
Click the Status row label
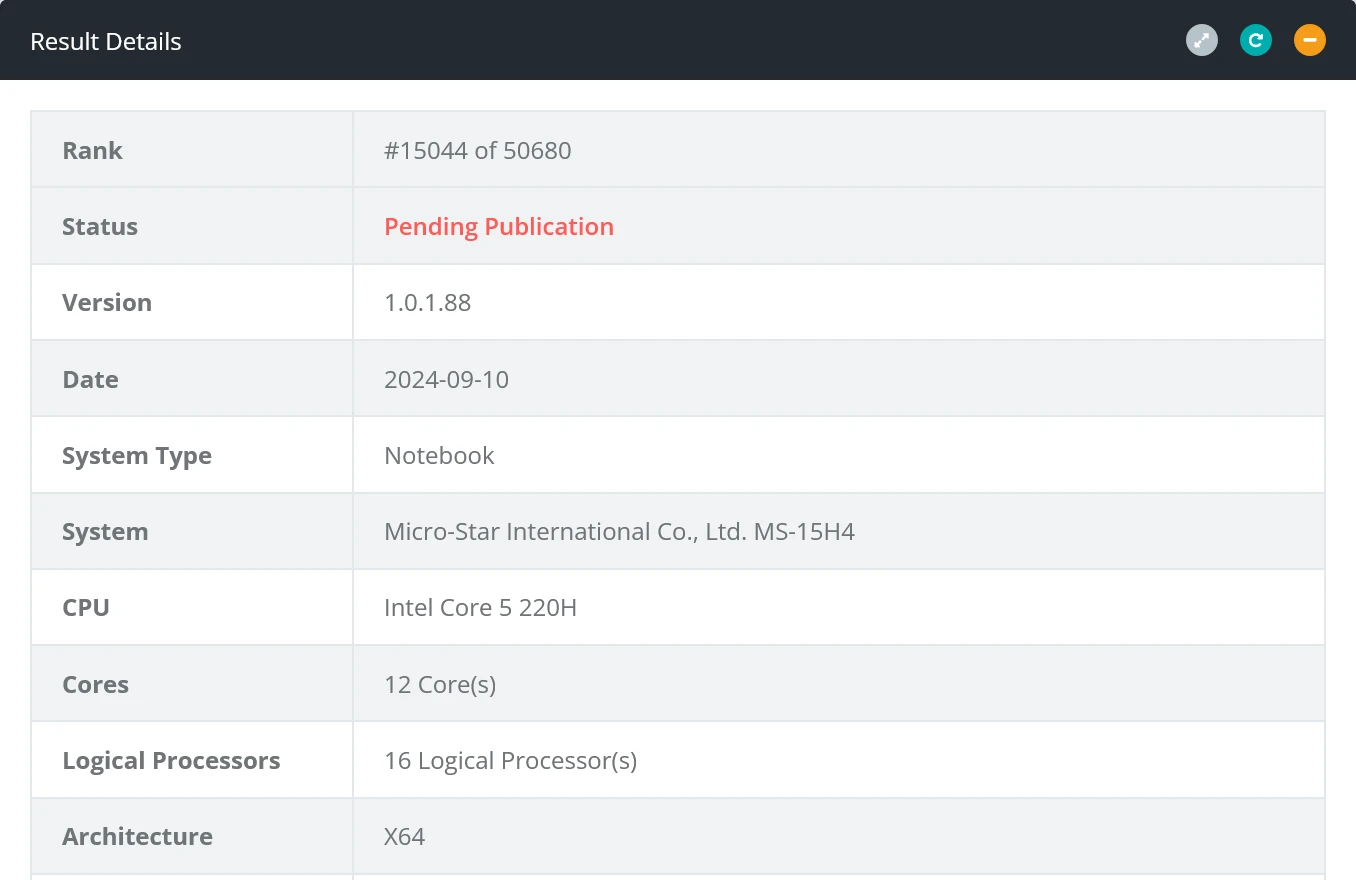click(x=100, y=227)
